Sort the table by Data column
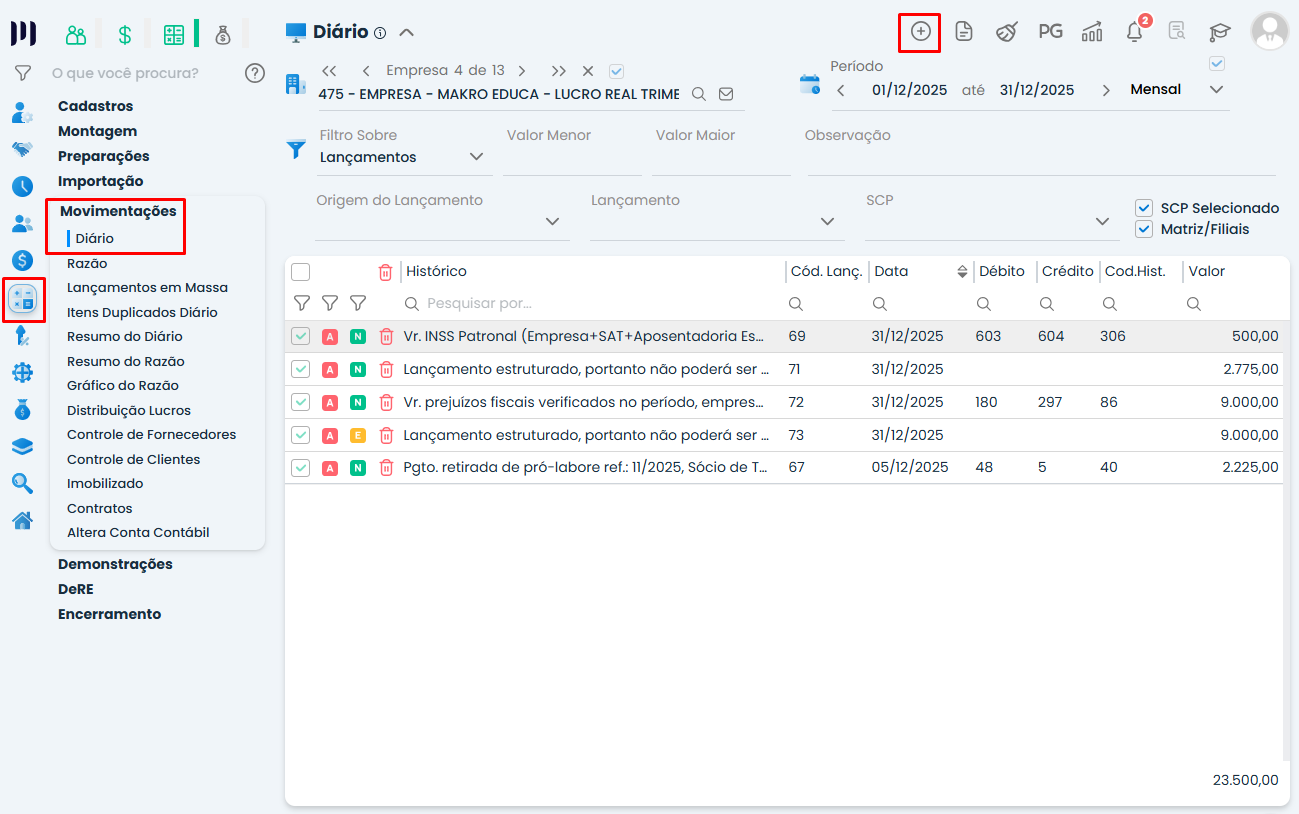The width and height of the screenshot is (1299, 814). point(962,272)
